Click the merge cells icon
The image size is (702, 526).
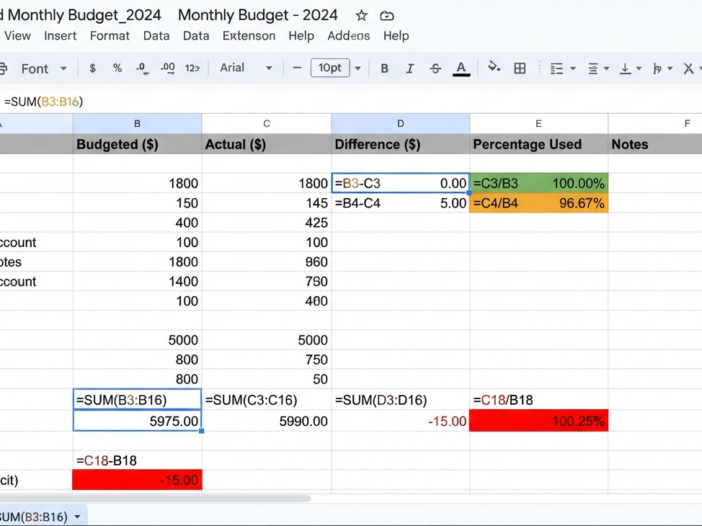click(556, 68)
